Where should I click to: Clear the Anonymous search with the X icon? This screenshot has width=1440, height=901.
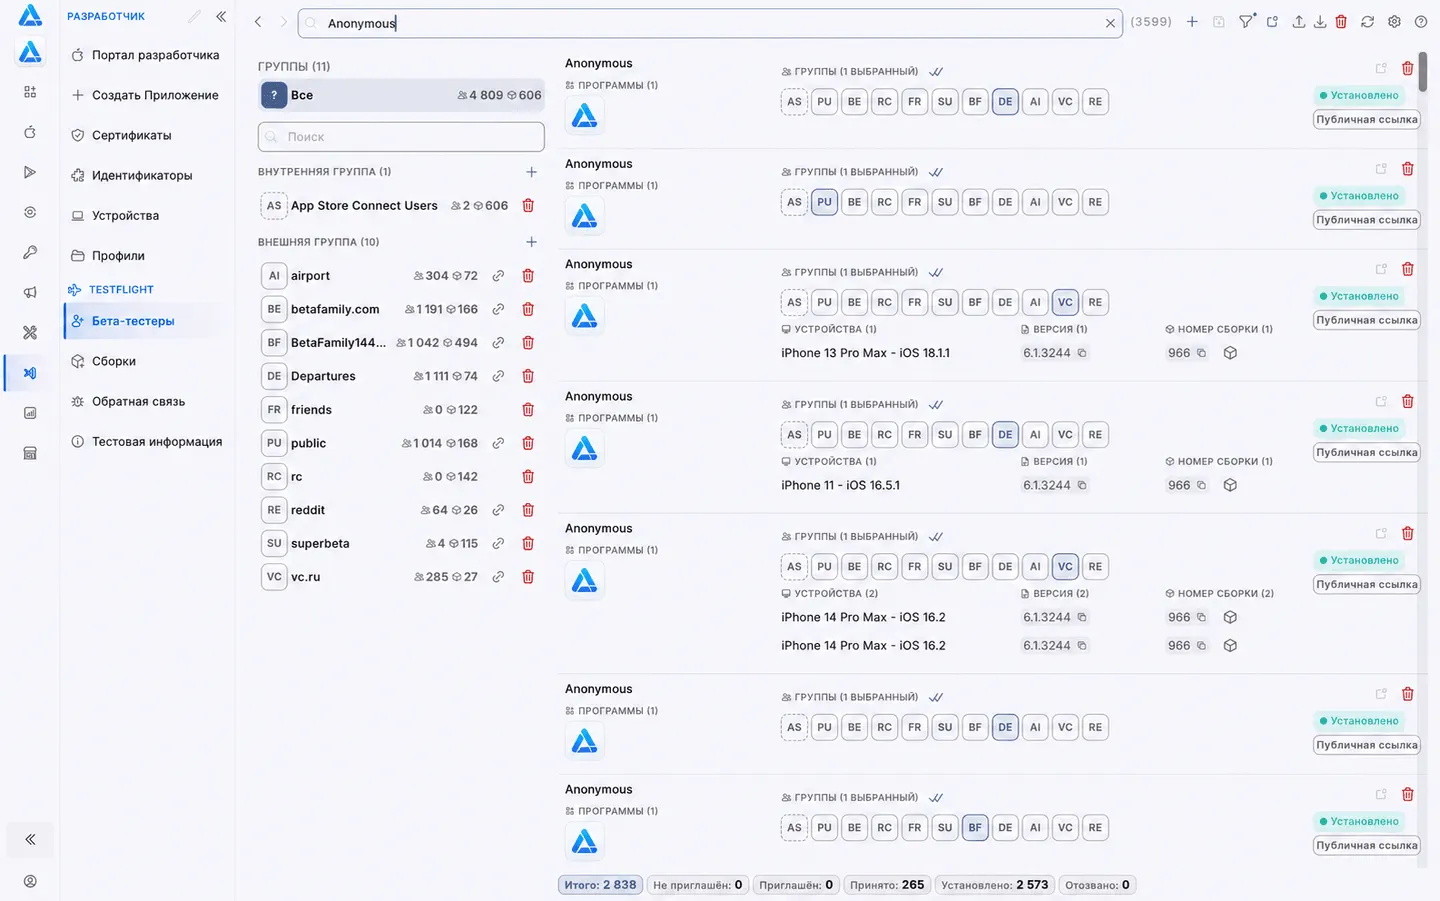(1110, 23)
